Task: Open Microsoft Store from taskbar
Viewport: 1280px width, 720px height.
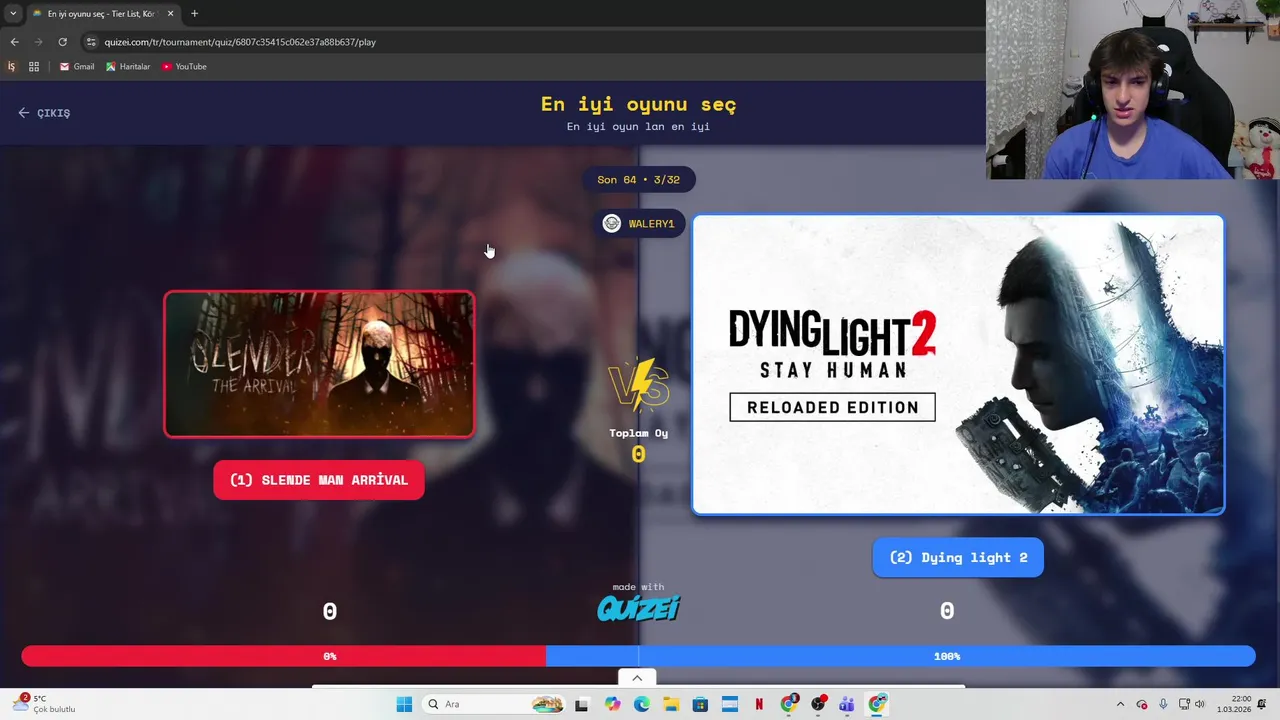Action: pos(700,704)
